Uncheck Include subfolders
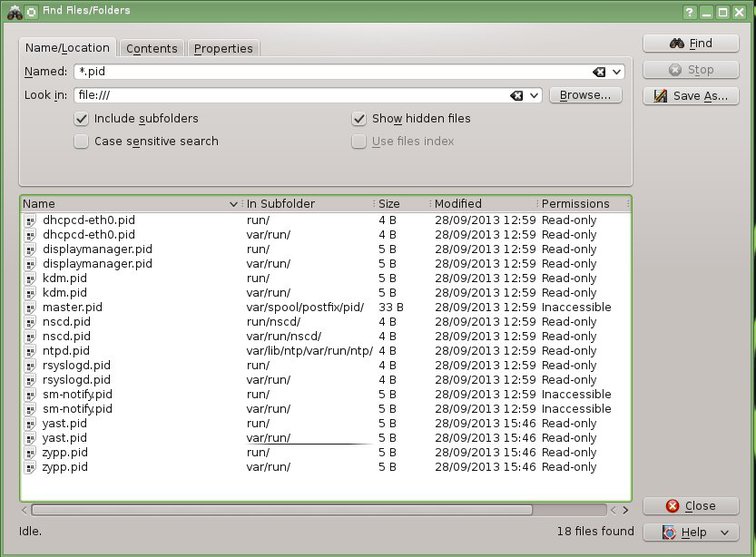 81,118
